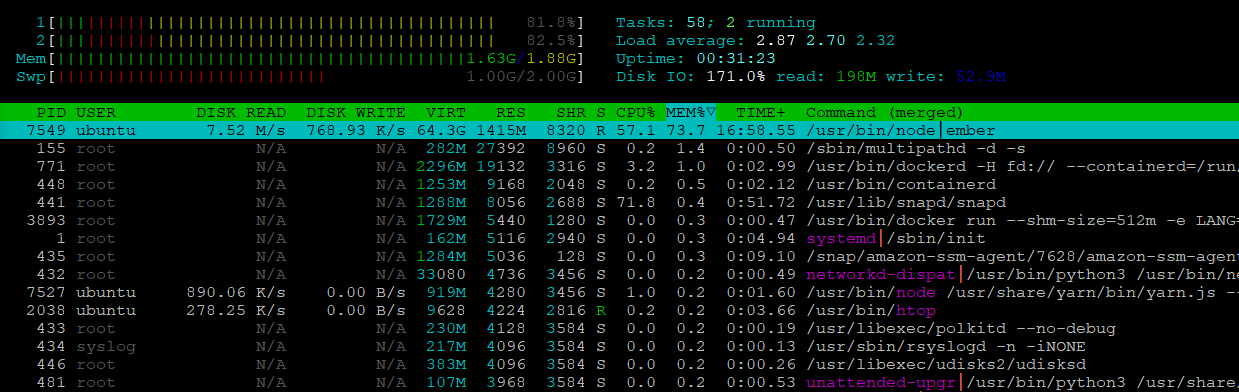Viewport: 1239px width, 392px height.
Task: Select the networkd-dispat process row
Action: click(x=619, y=274)
